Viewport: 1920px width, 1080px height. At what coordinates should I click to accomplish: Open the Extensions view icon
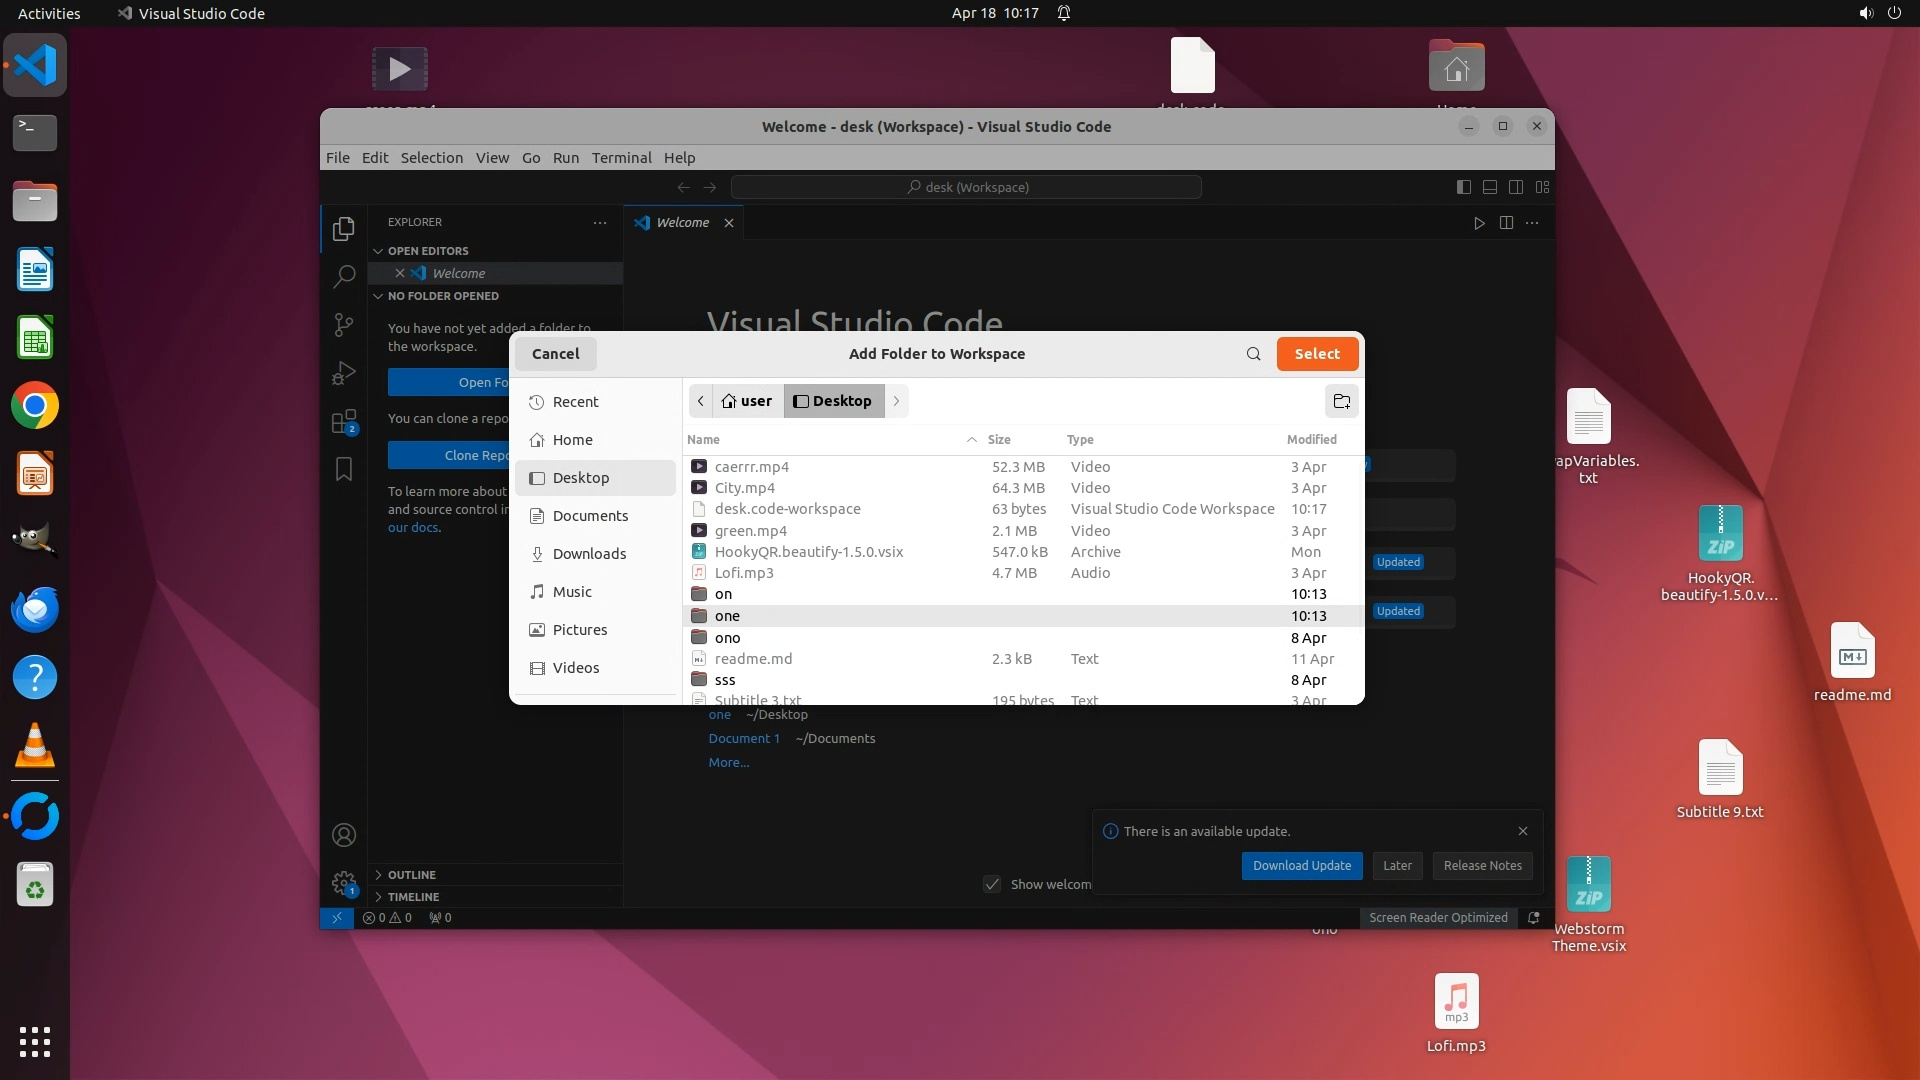344,421
